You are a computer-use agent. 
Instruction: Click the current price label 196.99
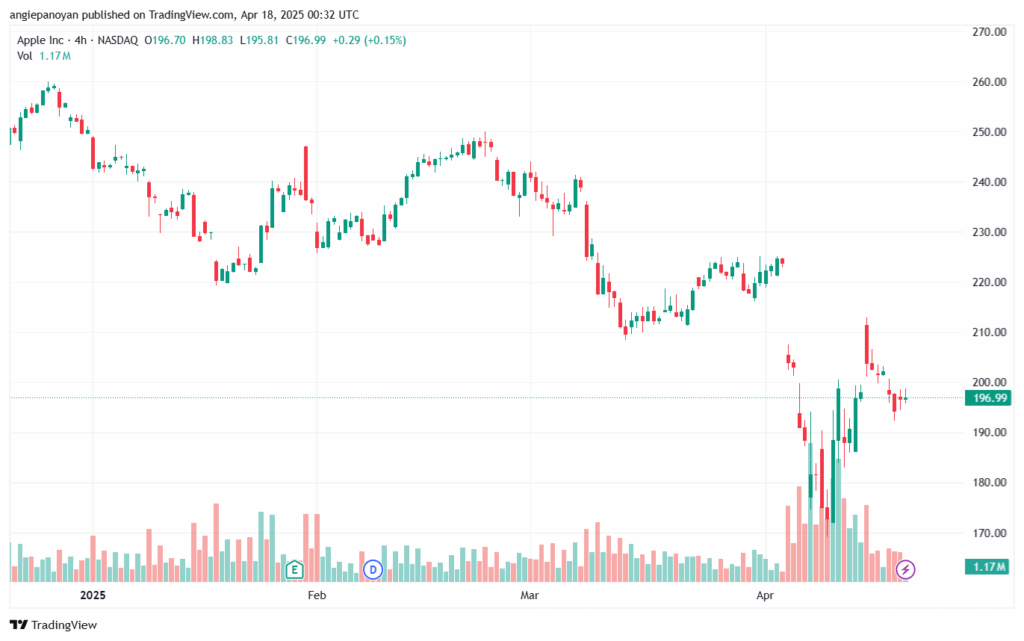987,398
